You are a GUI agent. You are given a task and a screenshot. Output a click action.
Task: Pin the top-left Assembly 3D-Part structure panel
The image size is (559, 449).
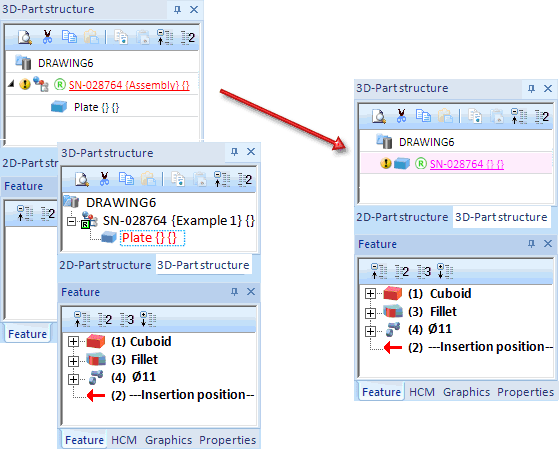pos(177,10)
